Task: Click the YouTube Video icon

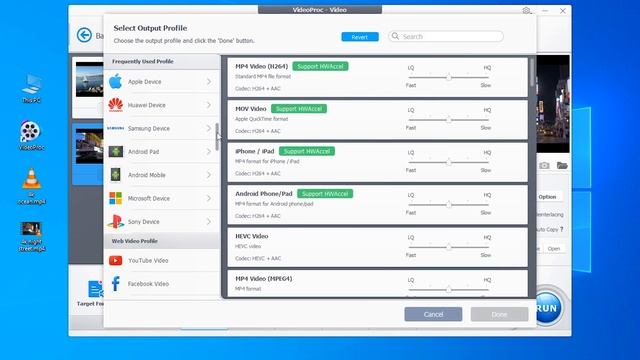Action: click(x=116, y=260)
